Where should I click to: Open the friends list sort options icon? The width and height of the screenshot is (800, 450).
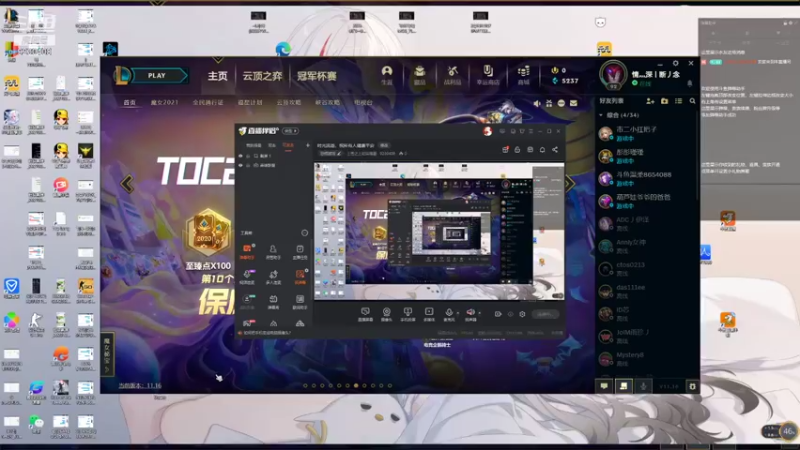coord(679,101)
